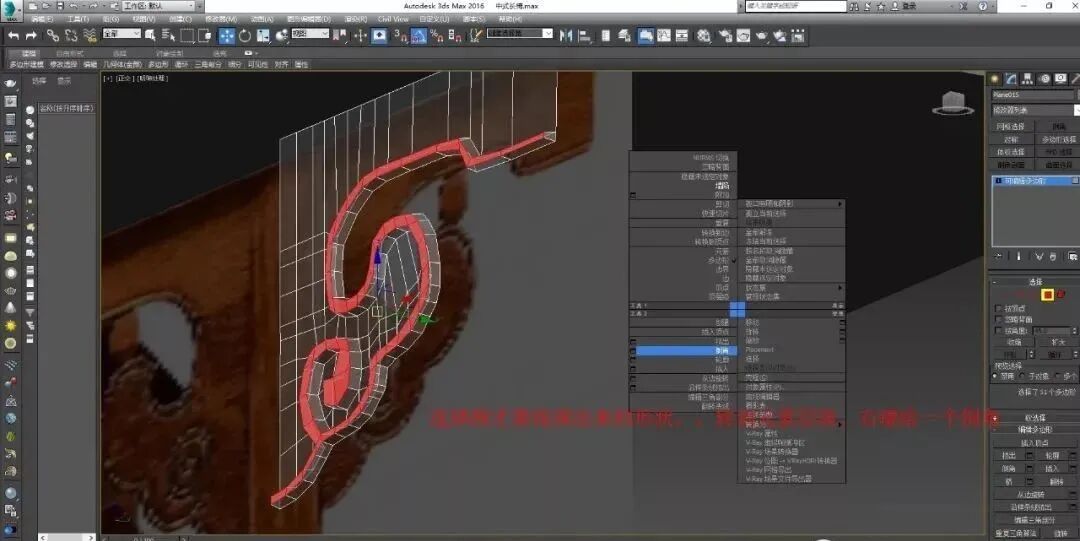Viewport: 1080px width, 541px height.
Task: Click the Help question mark icon
Action: tap(983, 6)
